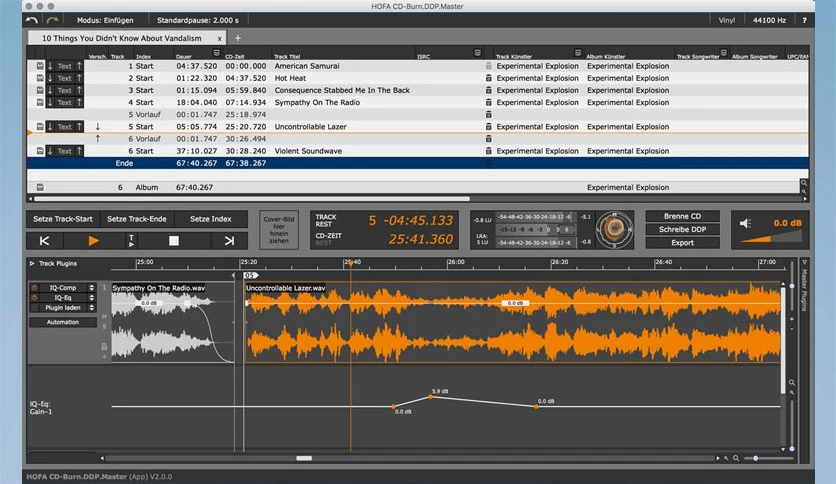Viewport: 836px width, 484px height.
Task: Click ISRC lock icon for Hot Heat
Action: pyautogui.click(x=488, y=78)
